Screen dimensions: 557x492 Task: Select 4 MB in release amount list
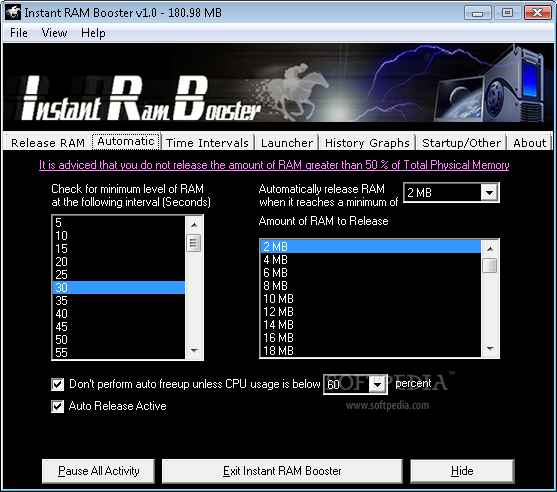point(371,260)
